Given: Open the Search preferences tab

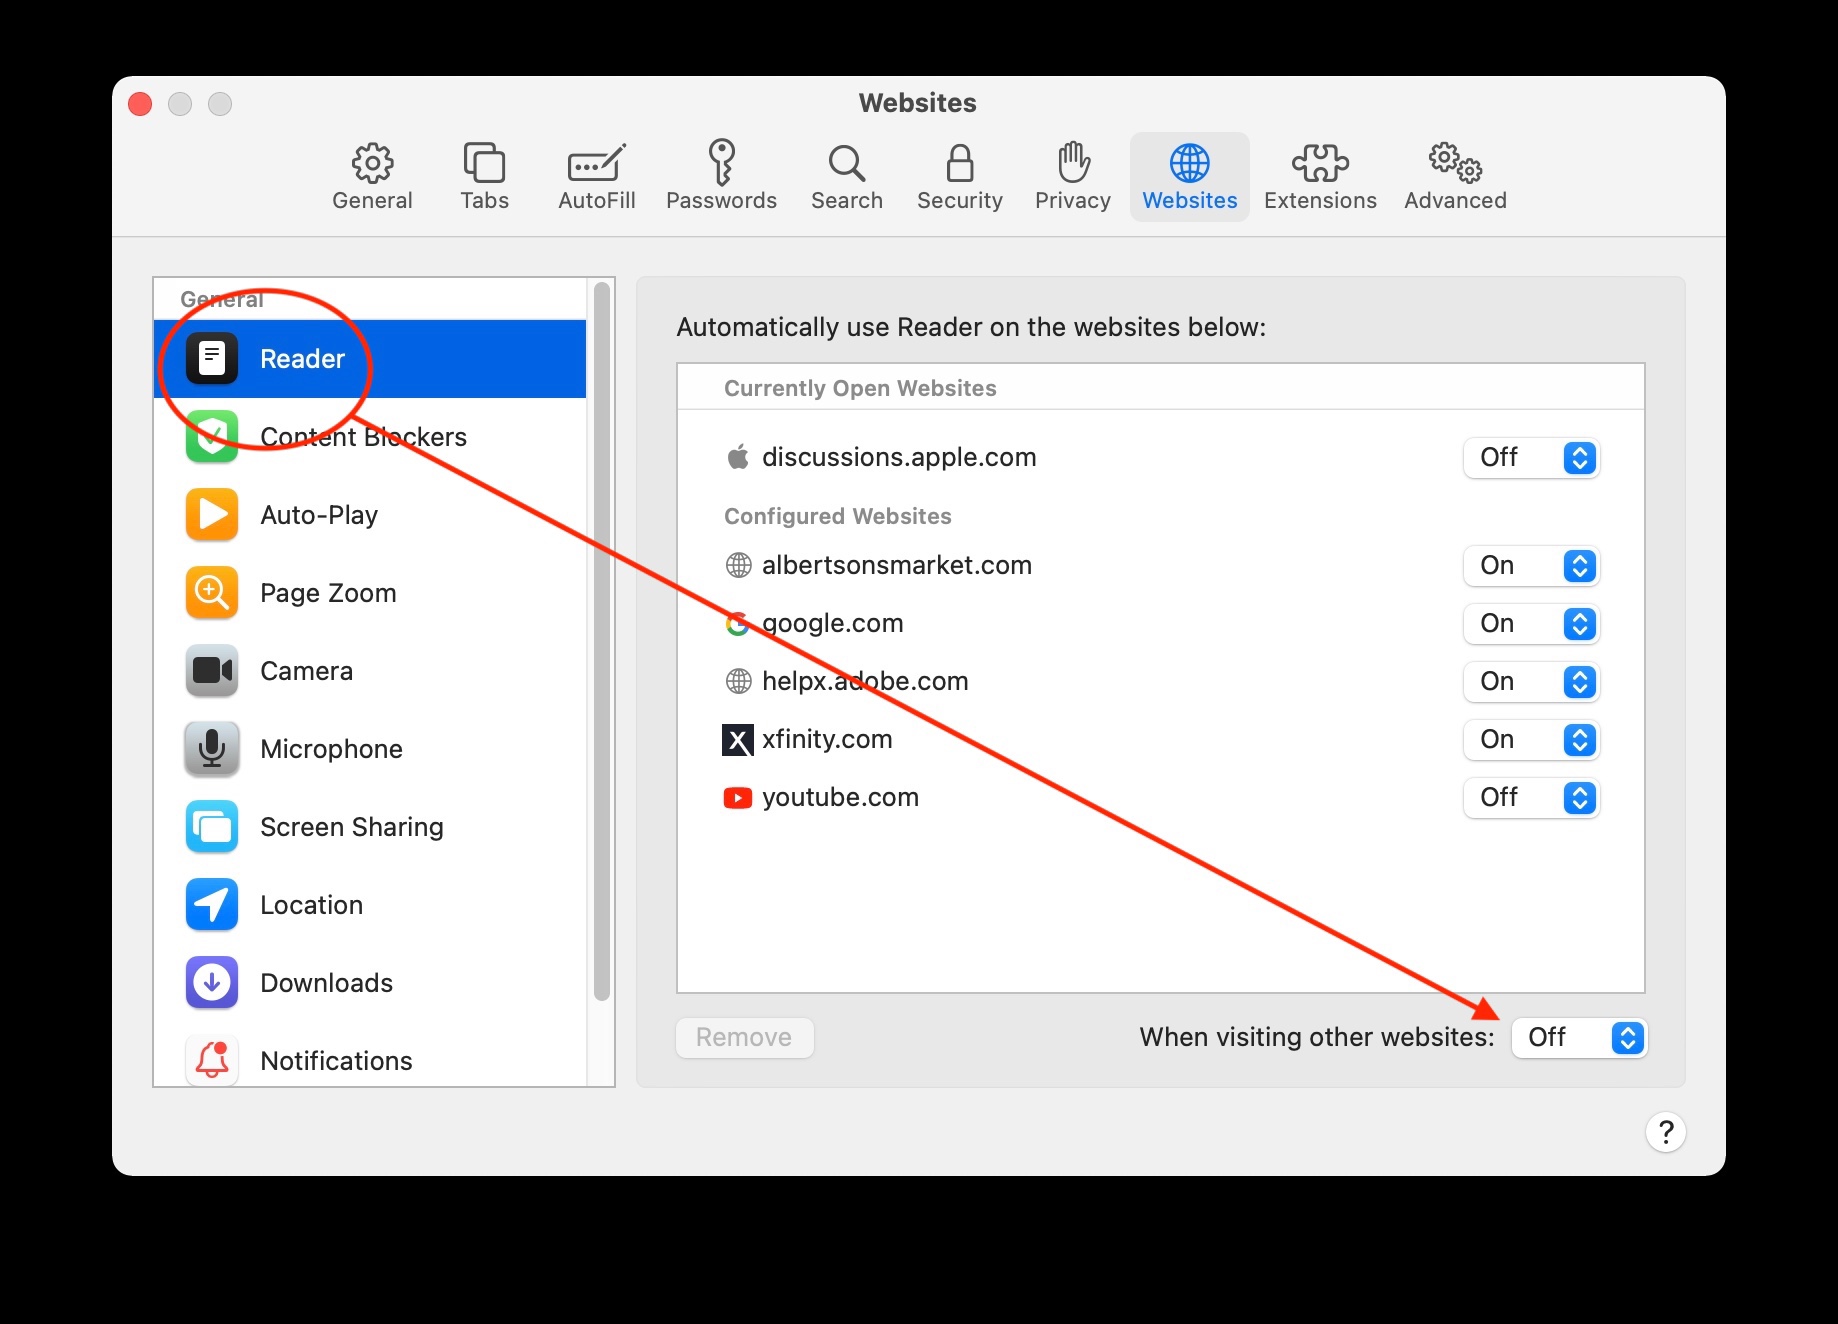Looking at the screenshot, I should (847, 176).
